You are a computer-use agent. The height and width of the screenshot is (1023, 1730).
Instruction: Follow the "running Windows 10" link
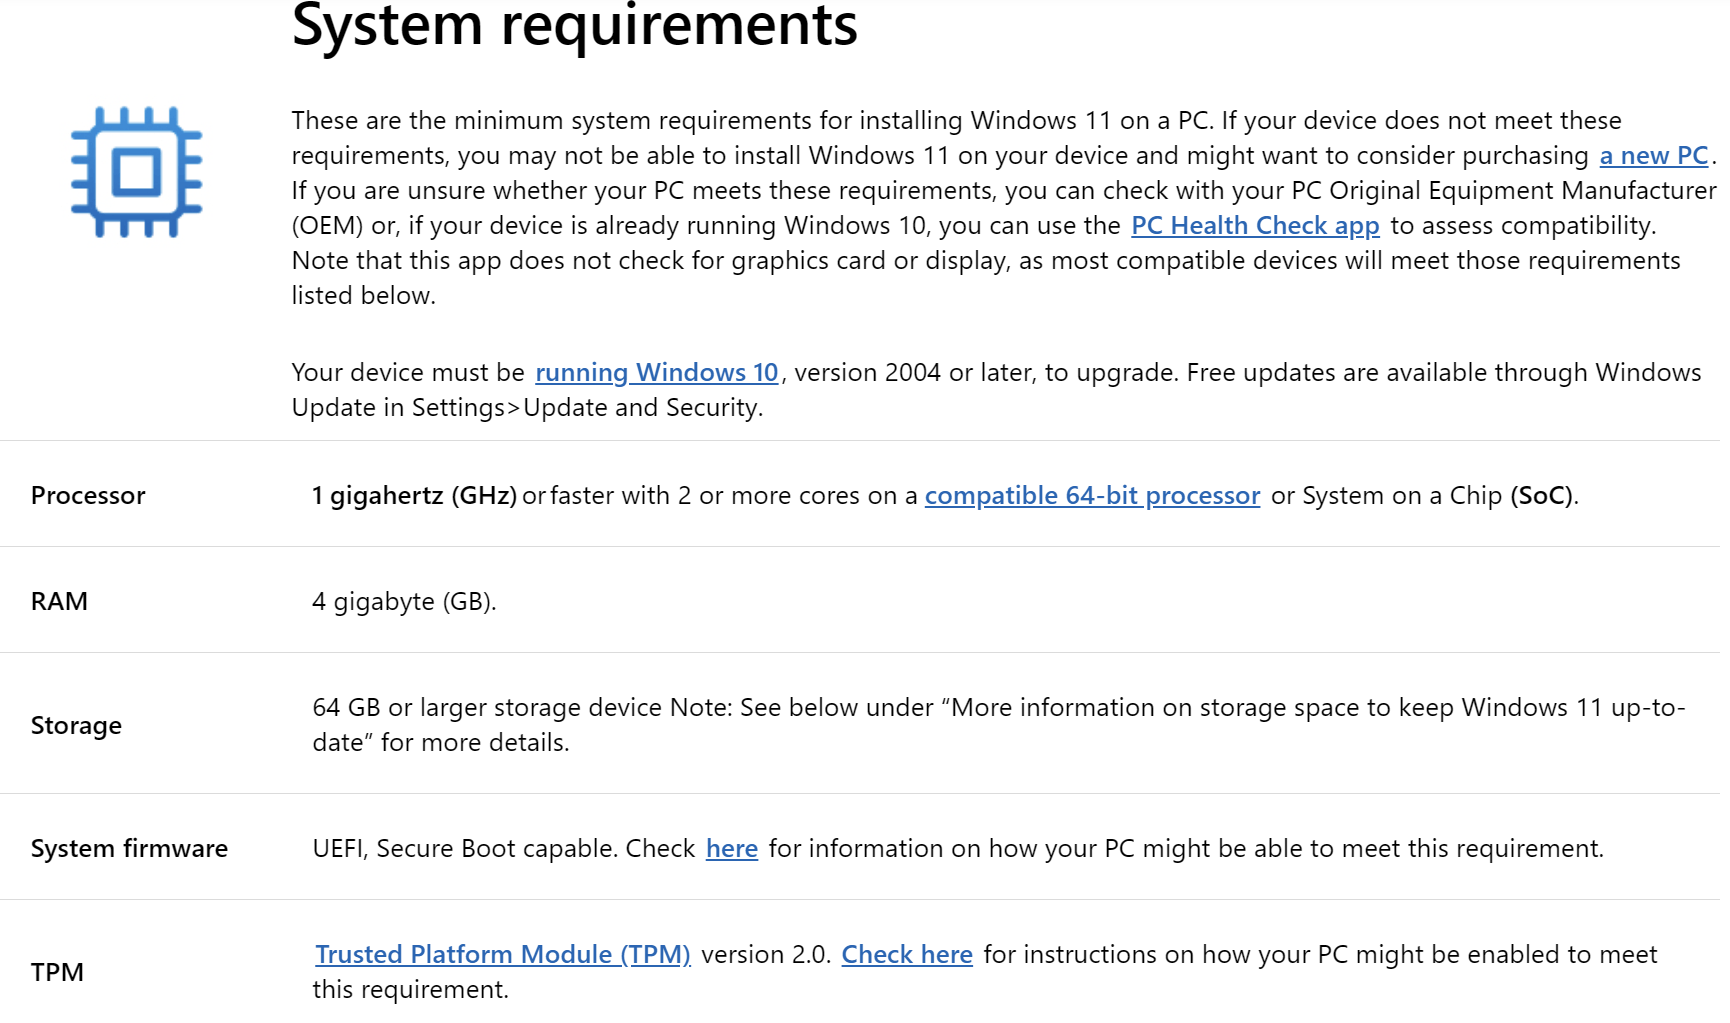[x=656, y=373]
